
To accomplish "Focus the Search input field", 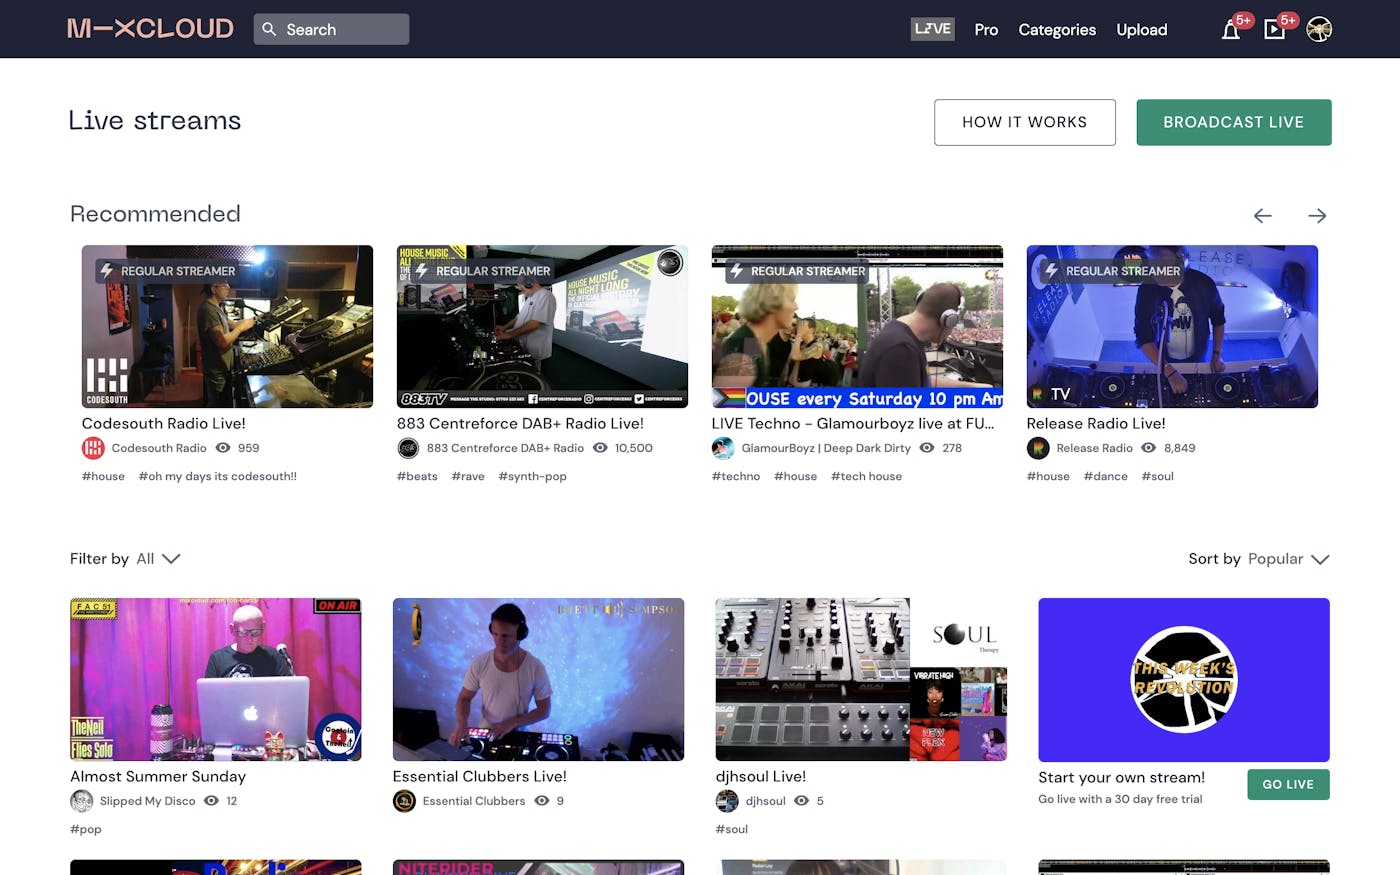I will [331, 29].
